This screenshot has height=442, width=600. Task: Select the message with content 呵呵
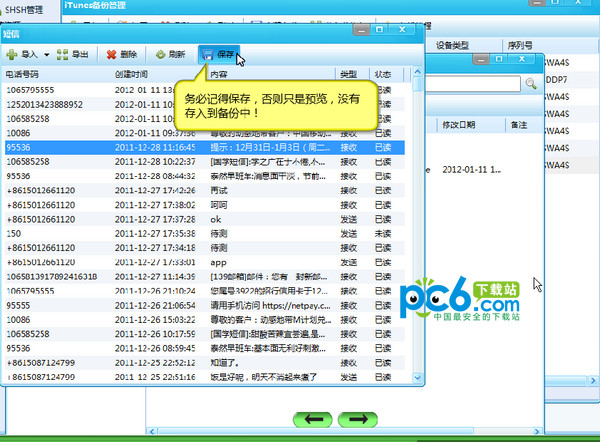point(205,205)
